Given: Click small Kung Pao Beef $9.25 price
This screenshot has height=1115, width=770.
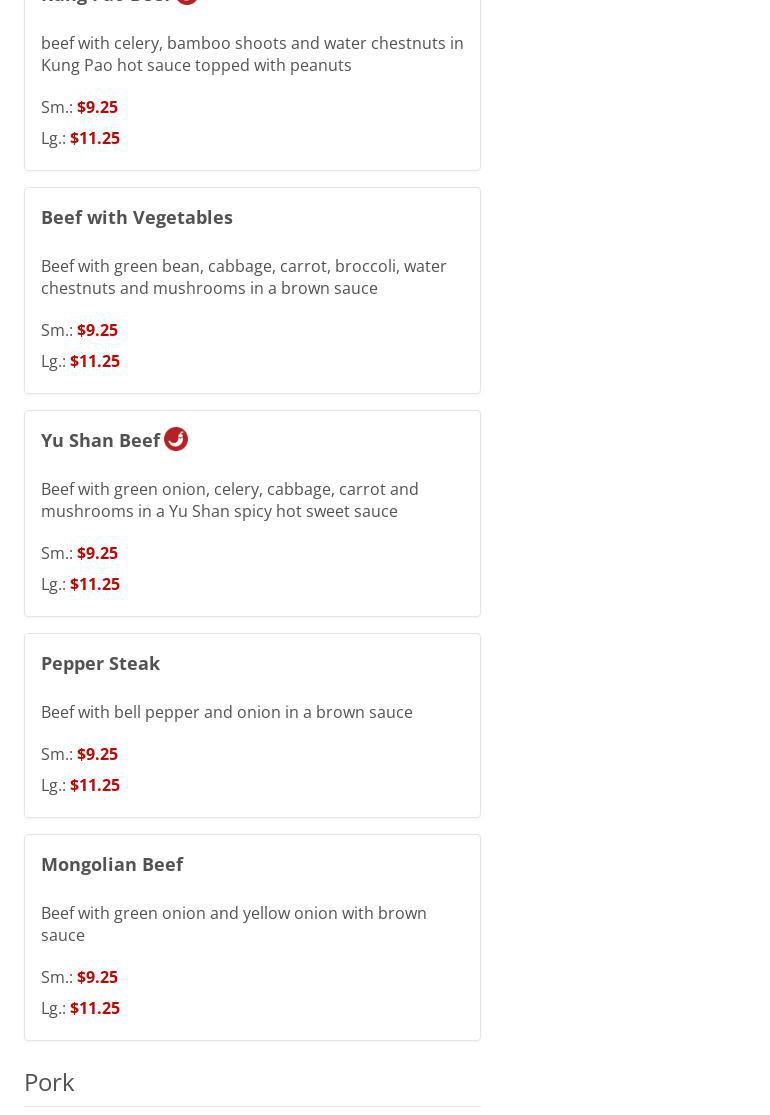Looking at the screenshot, I should [97, 107].
